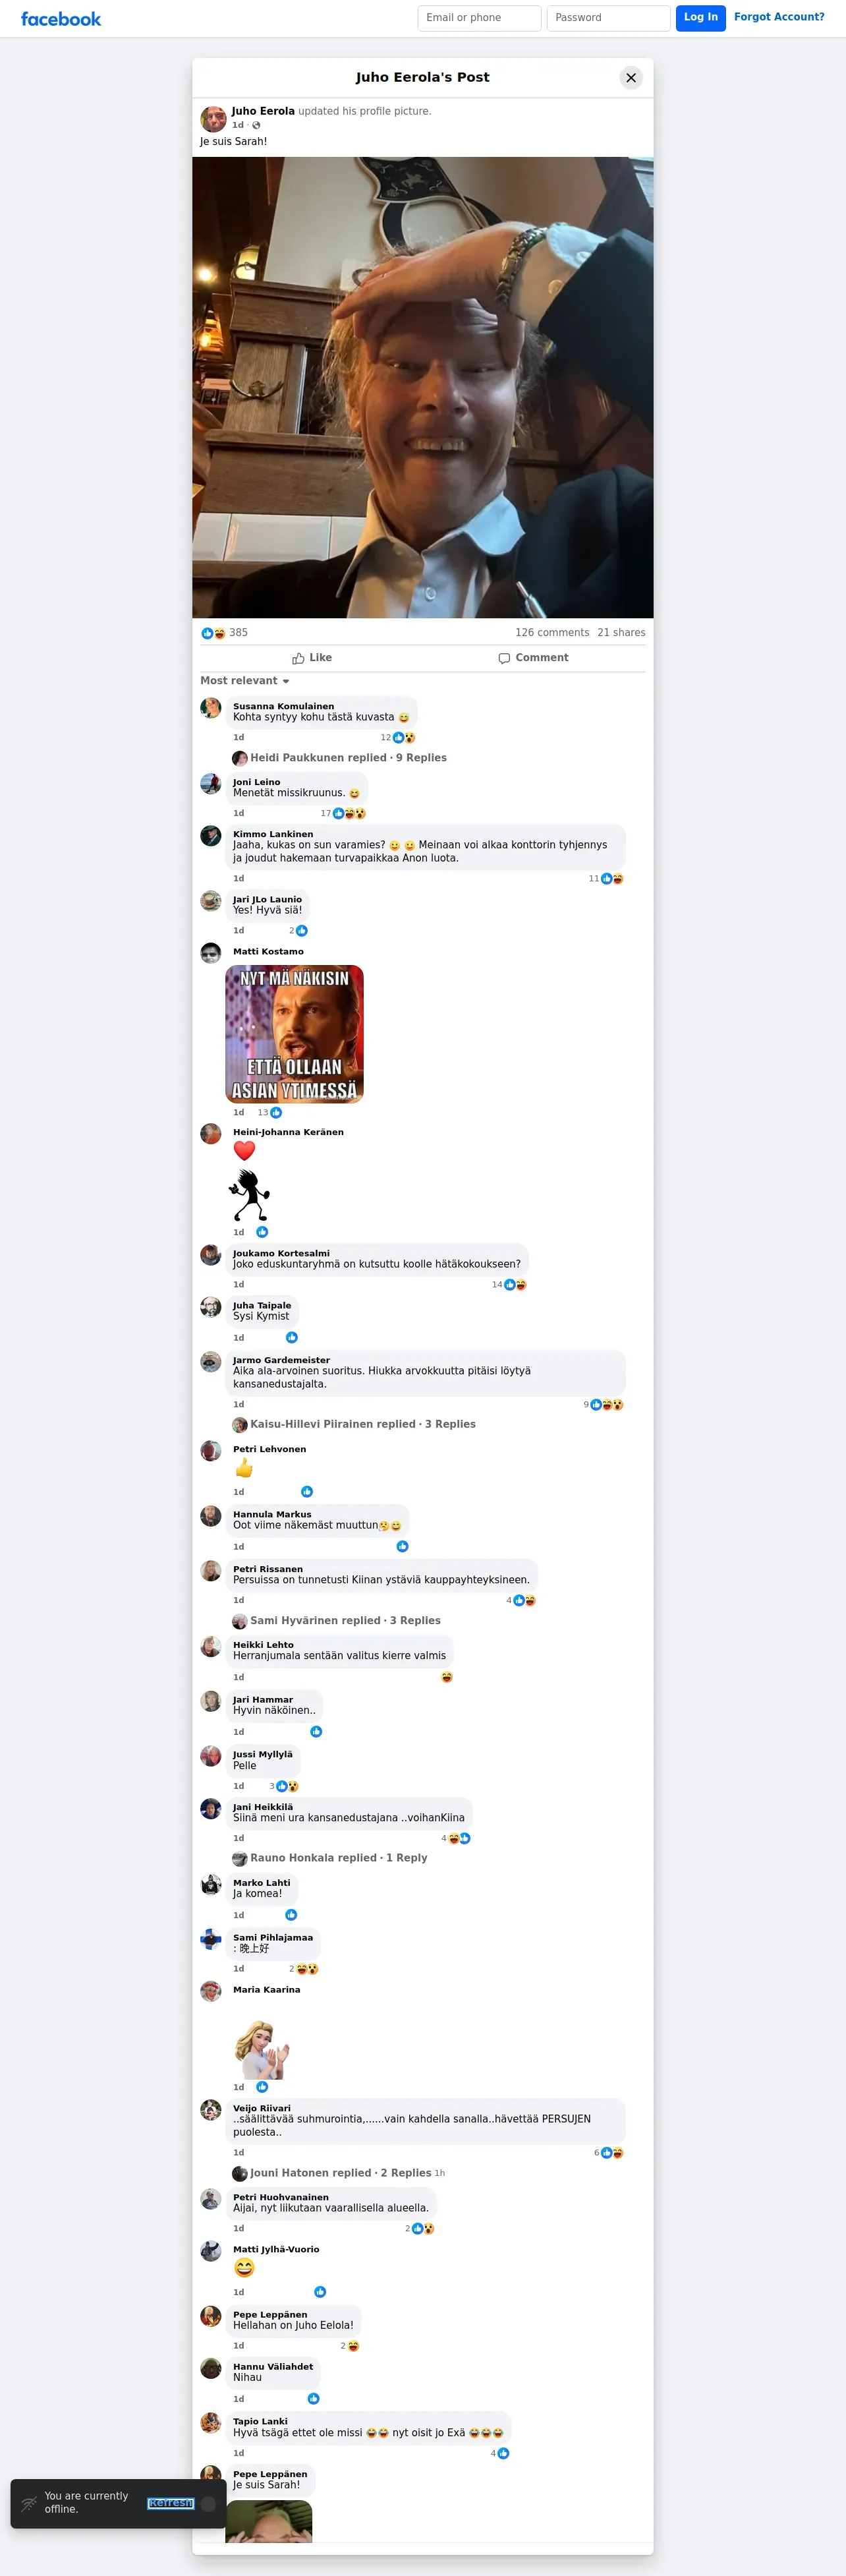Open the Most relevant sort dropdown
846x2576 pixels.
(x=245, y=681)
